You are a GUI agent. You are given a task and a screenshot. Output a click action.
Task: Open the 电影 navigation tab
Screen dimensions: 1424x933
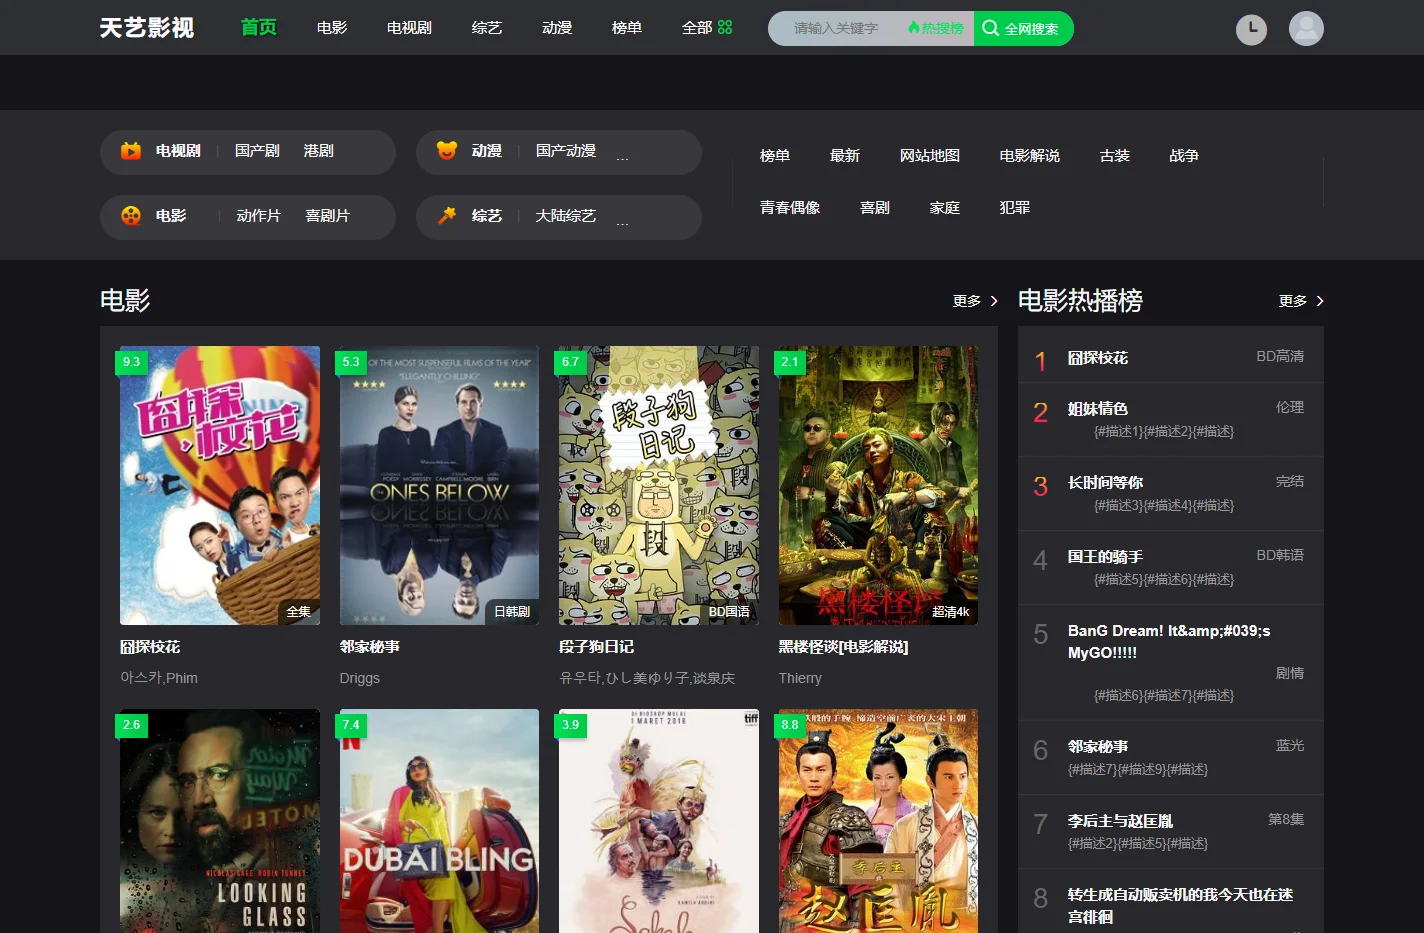pyautogui.click(x=332, y=28)
